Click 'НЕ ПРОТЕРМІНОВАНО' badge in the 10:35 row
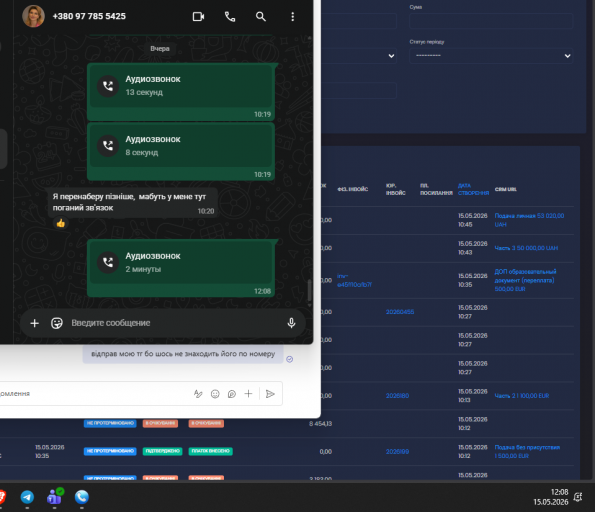595x512 pixels. point(110,451)
